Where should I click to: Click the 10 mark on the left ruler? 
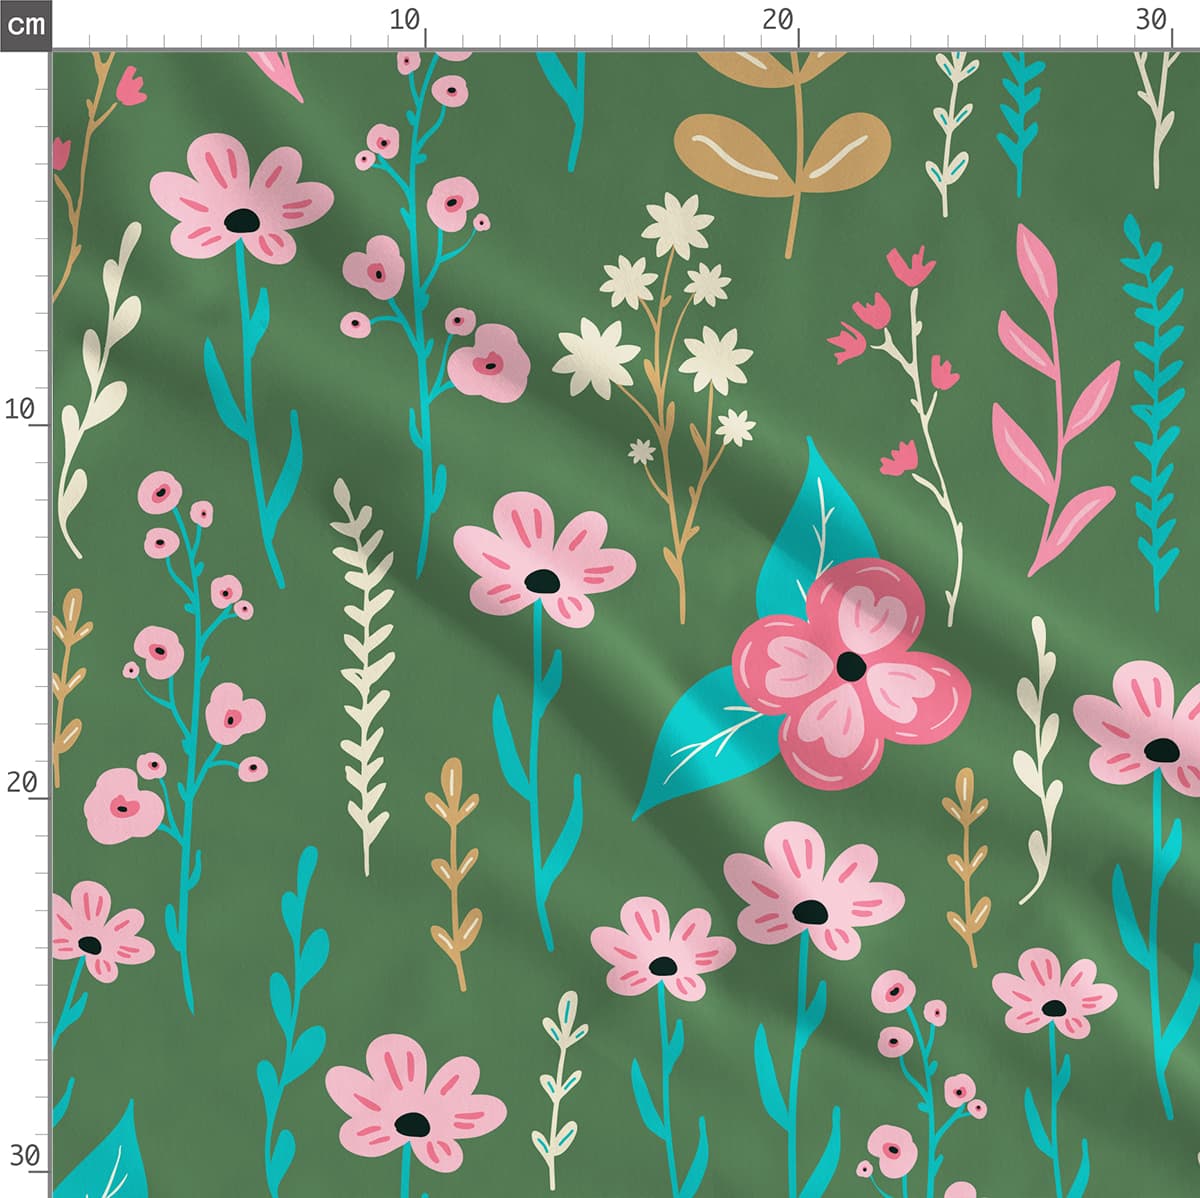pos(20,409)
